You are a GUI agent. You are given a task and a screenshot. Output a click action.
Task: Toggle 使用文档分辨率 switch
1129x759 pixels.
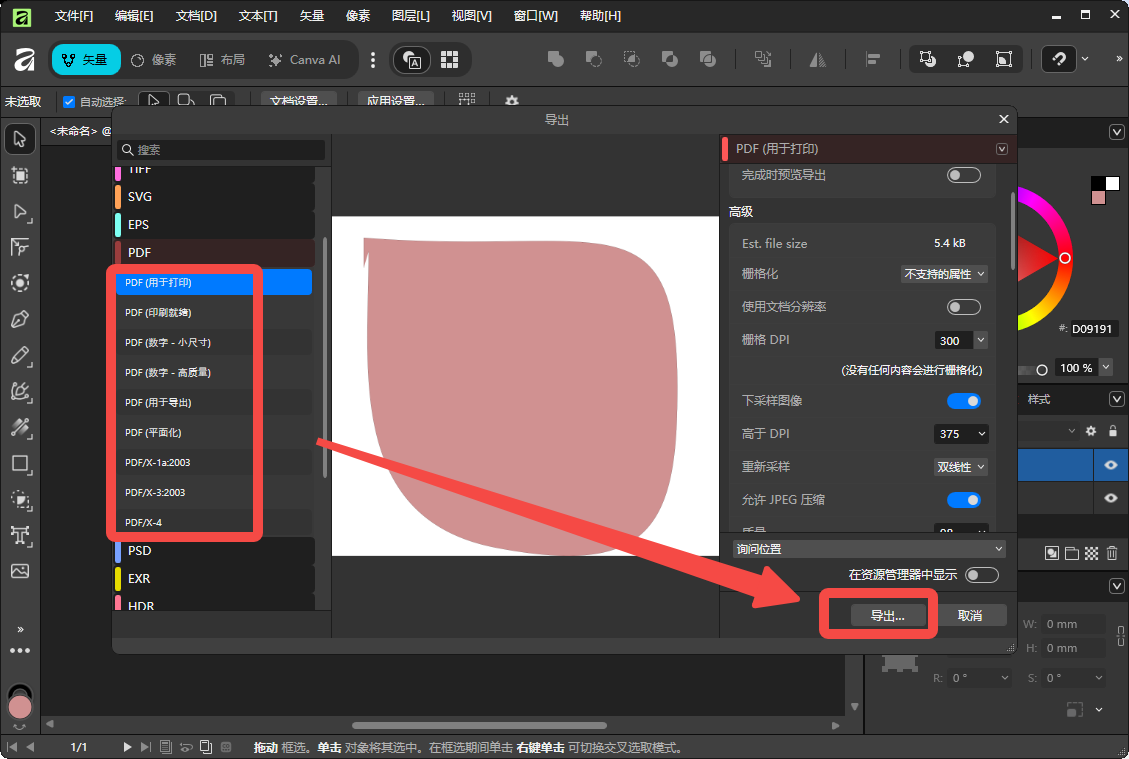tap(963, 307)
